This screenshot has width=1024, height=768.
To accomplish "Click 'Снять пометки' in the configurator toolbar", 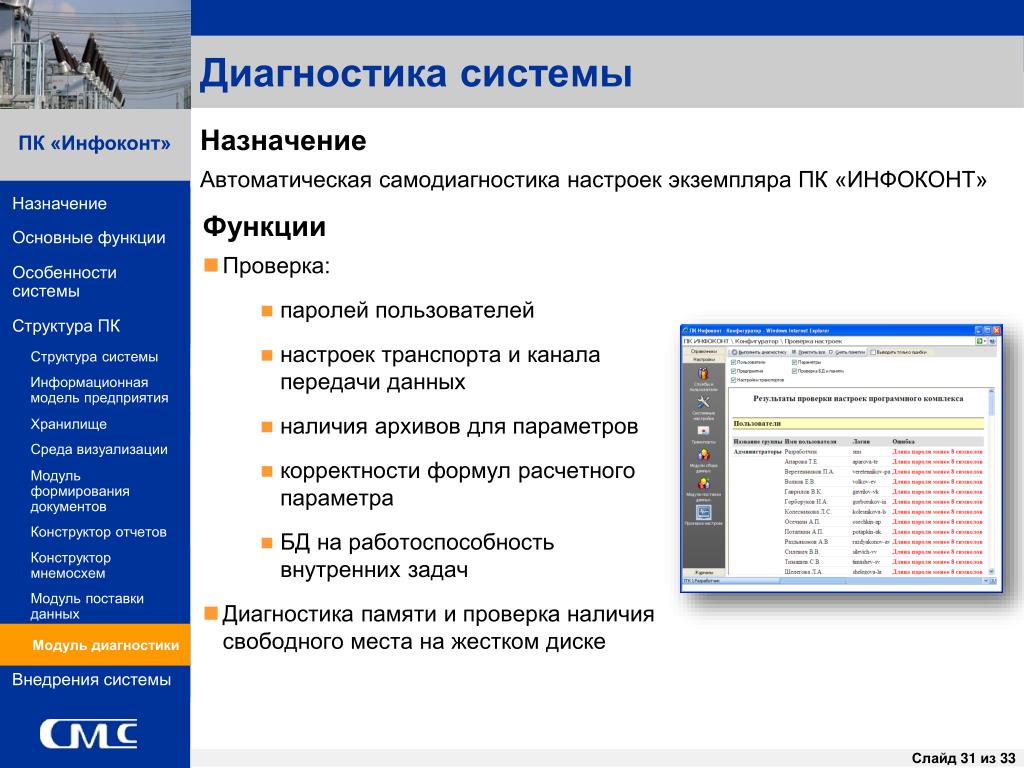I will [x=847, y=352].
